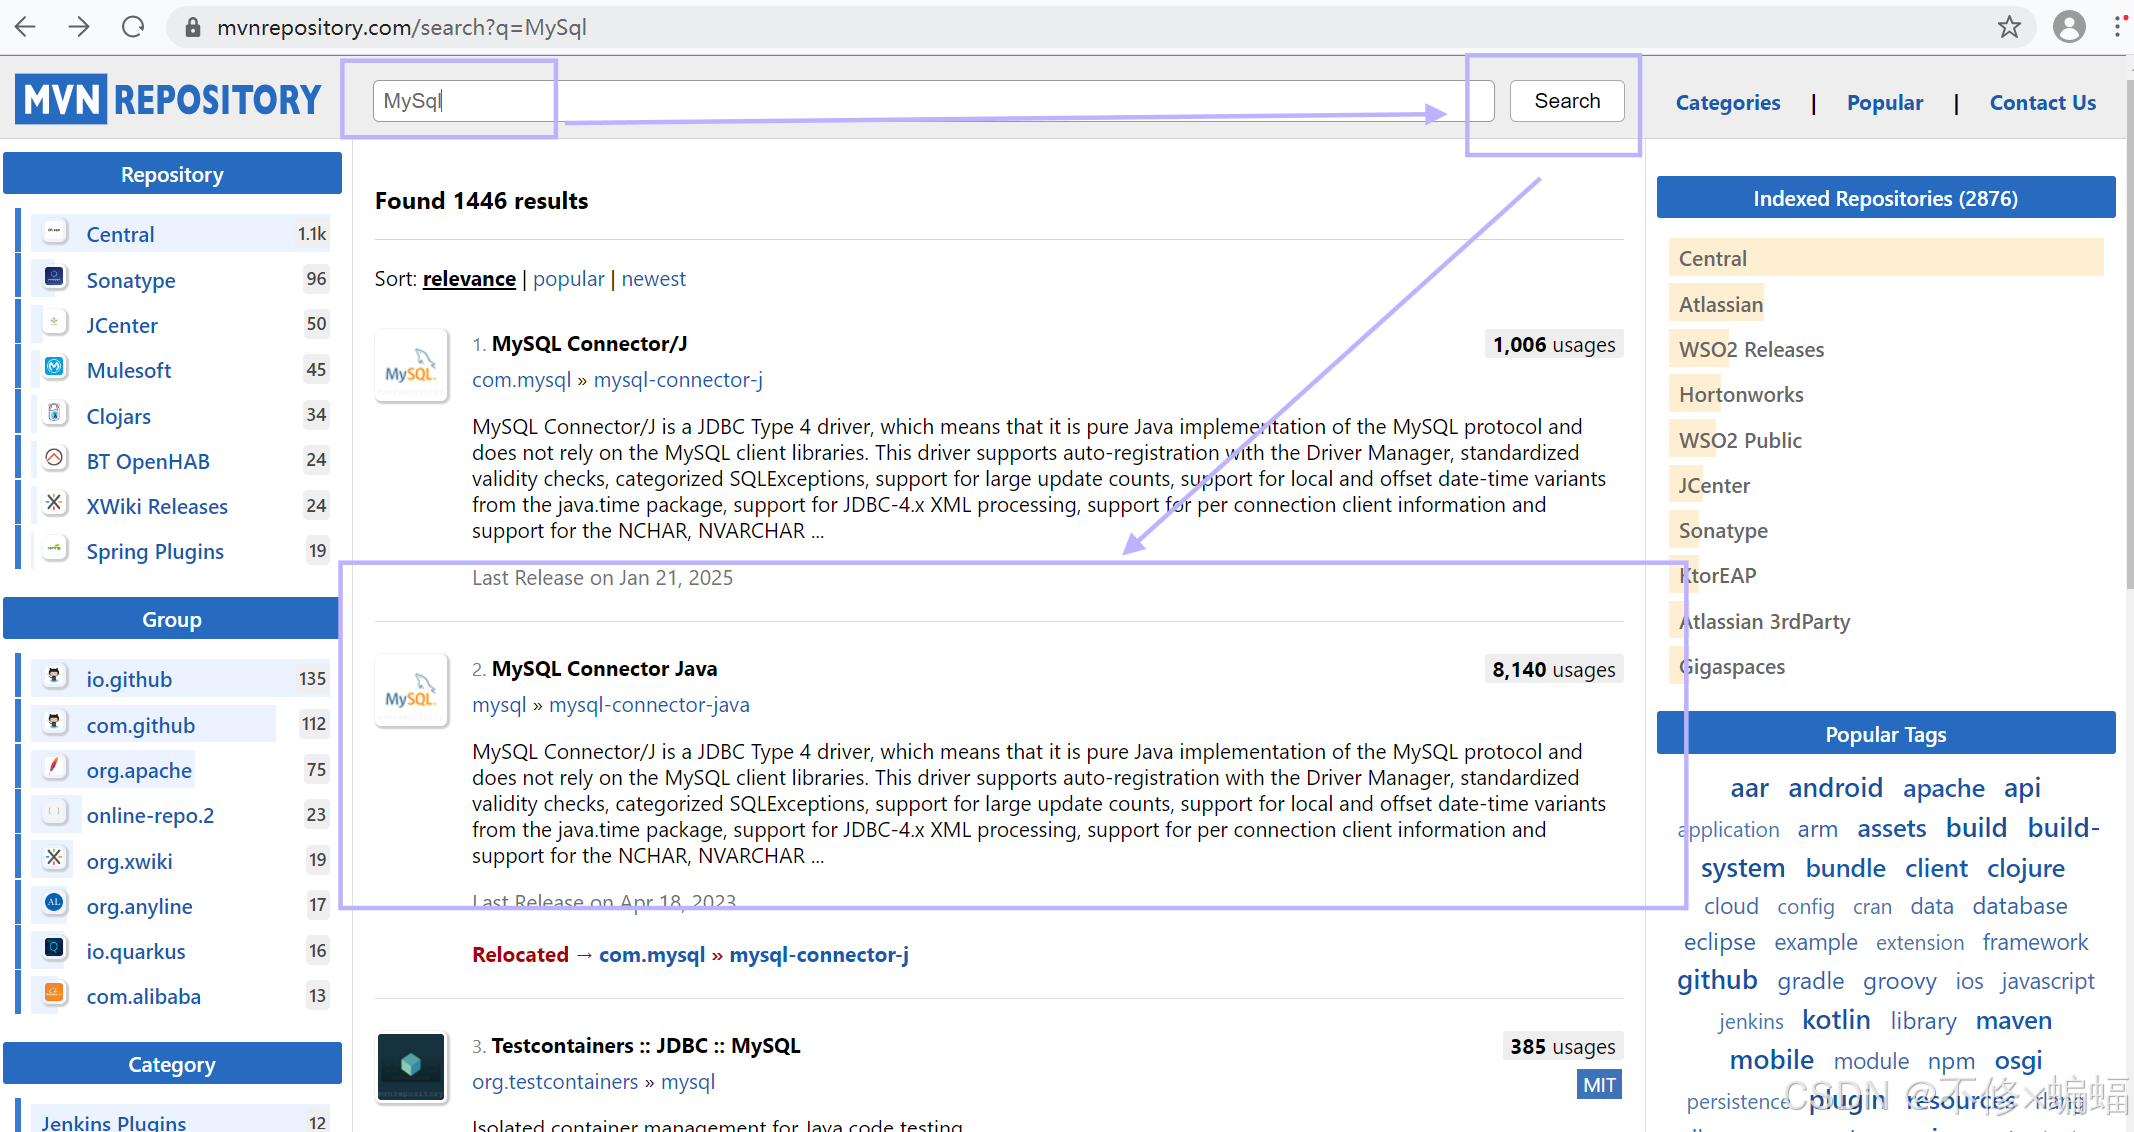Click the Sonatype repository icon
The height and width of the screenshot is (1132, 2134).
coord(55,278)
